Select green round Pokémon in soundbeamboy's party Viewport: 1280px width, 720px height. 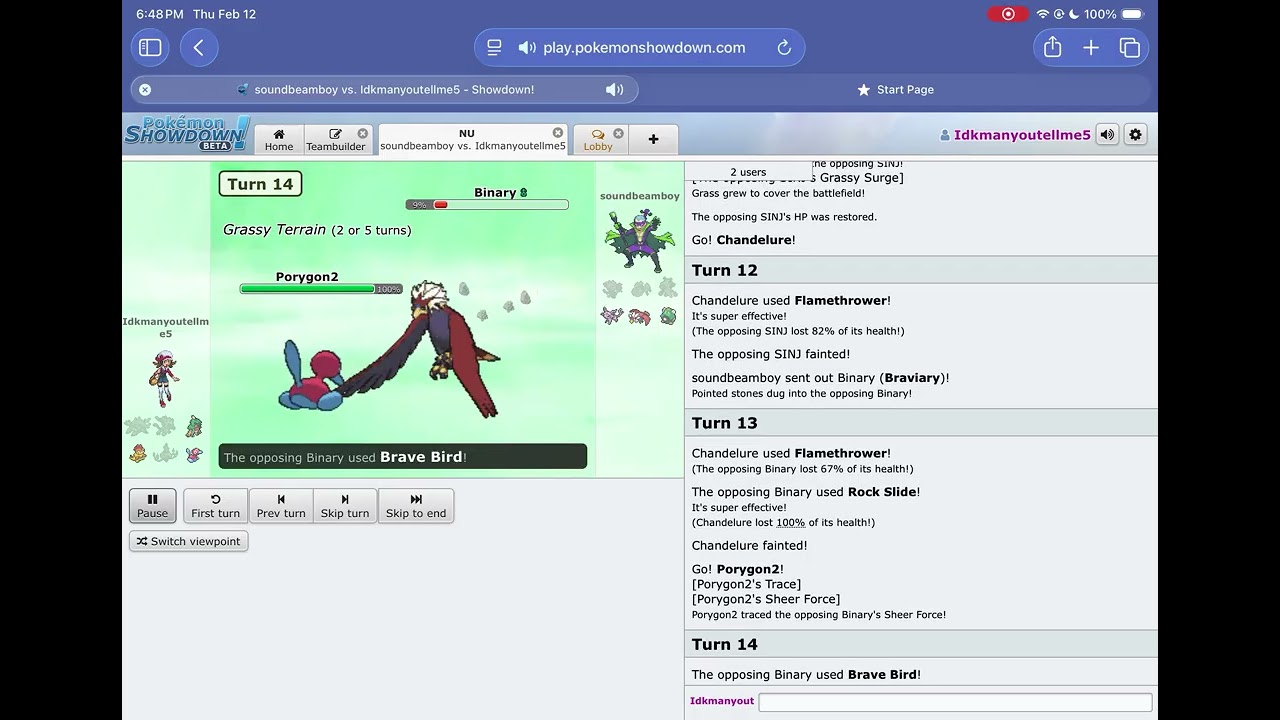tap(668, 316)
